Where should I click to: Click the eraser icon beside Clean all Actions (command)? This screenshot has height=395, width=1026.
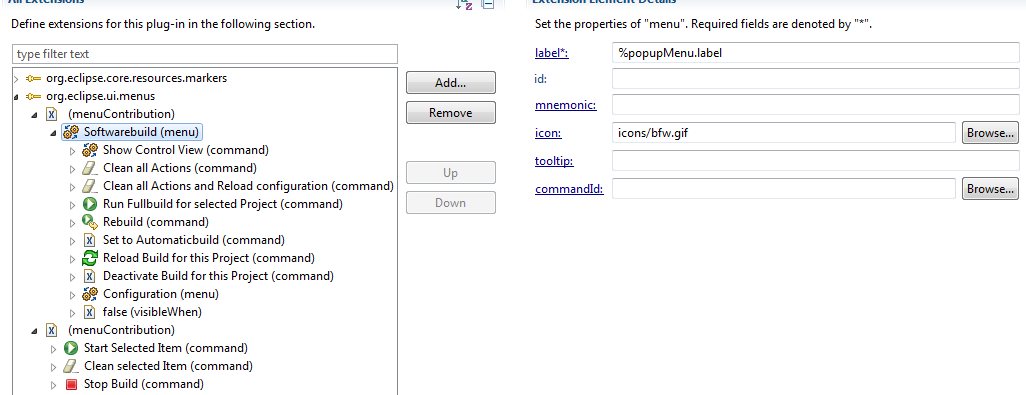(x=90, y=168)
